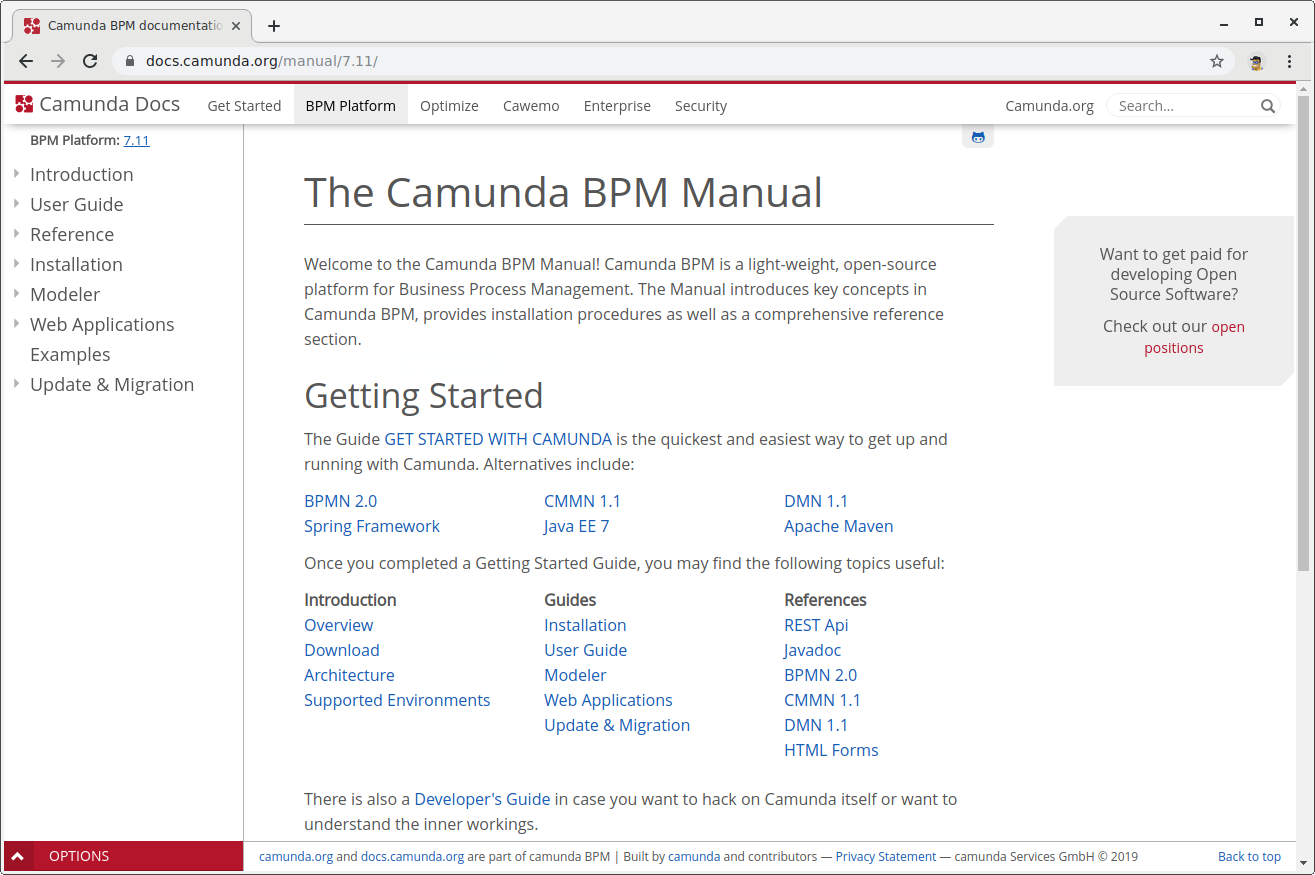1315x875 pixels.
Task: Open a new browser tab
Action: pyautogui.click(x=274, y=26)
